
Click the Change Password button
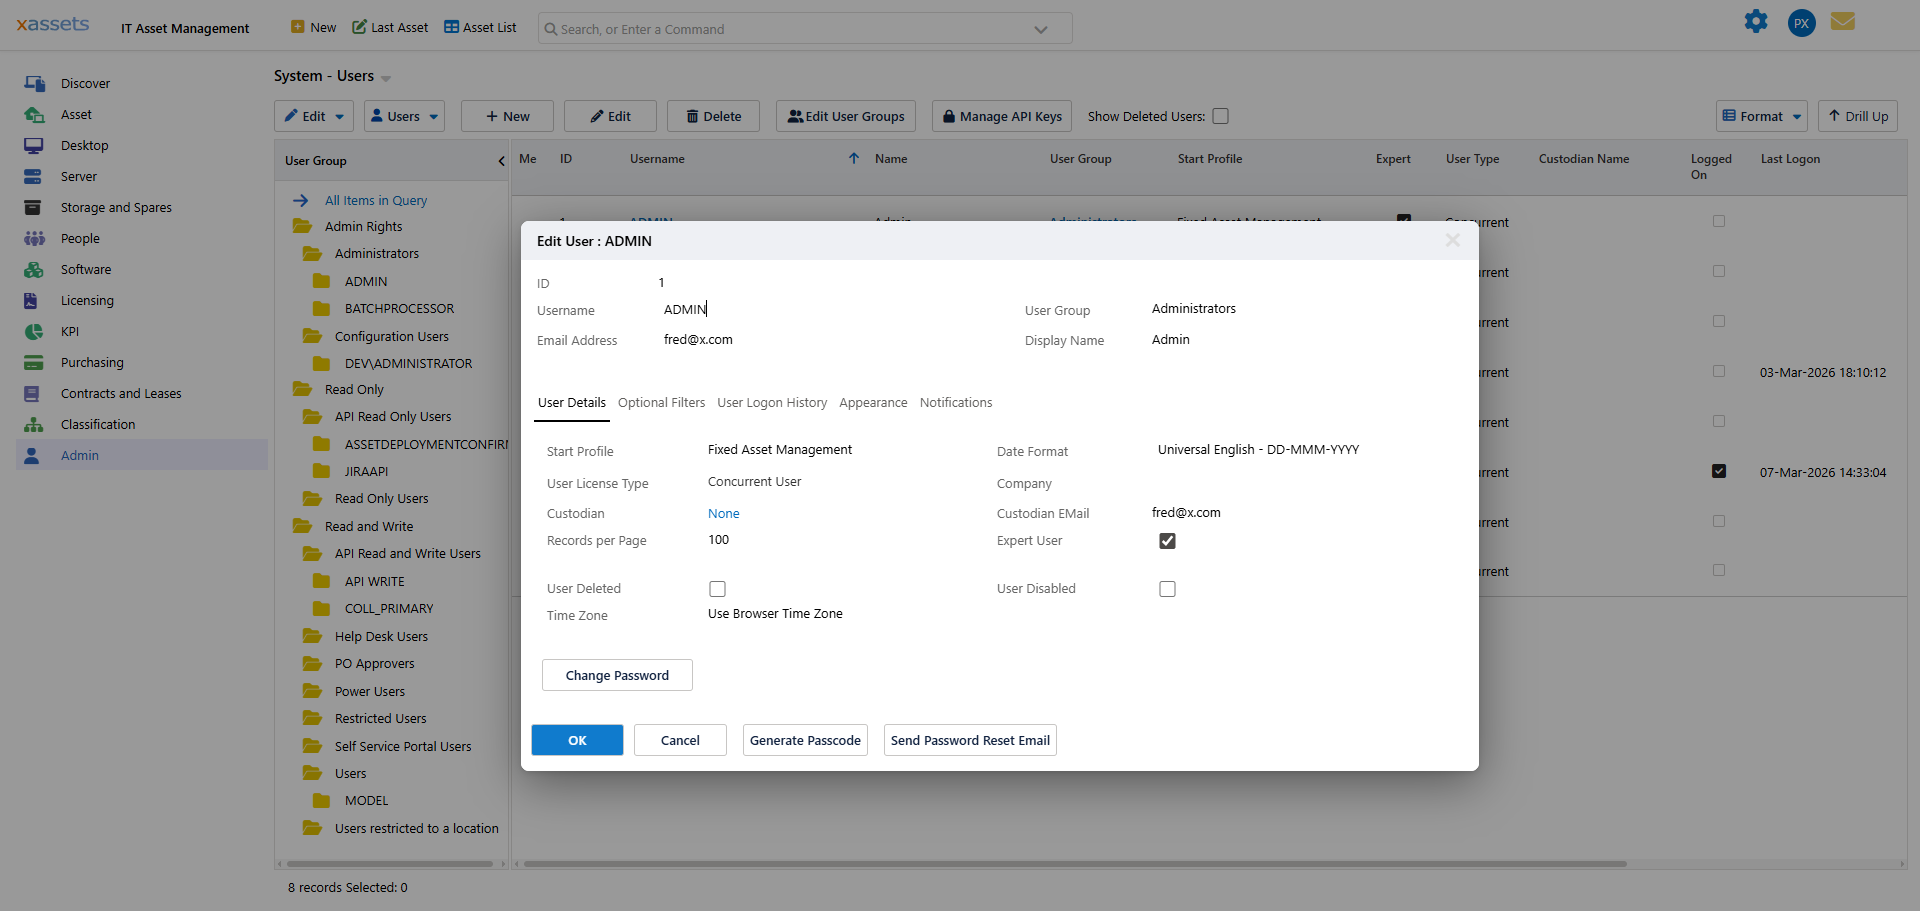coord(616,675)
